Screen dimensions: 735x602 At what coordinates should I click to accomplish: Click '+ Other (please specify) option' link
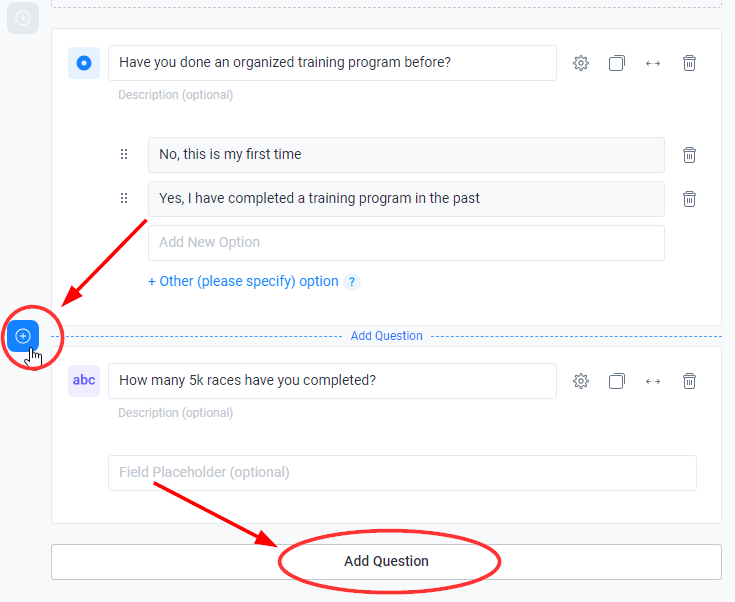[x=243, y=281]
